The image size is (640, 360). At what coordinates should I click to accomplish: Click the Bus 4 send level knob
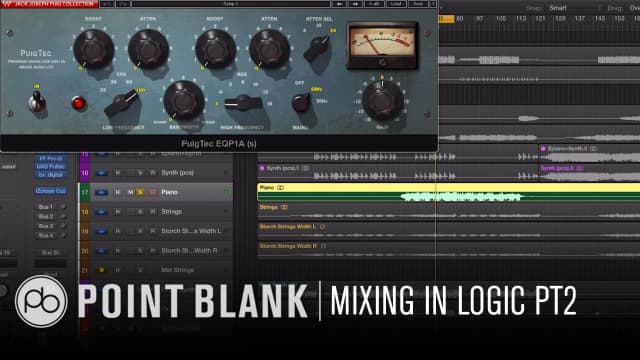pos(63,236)
